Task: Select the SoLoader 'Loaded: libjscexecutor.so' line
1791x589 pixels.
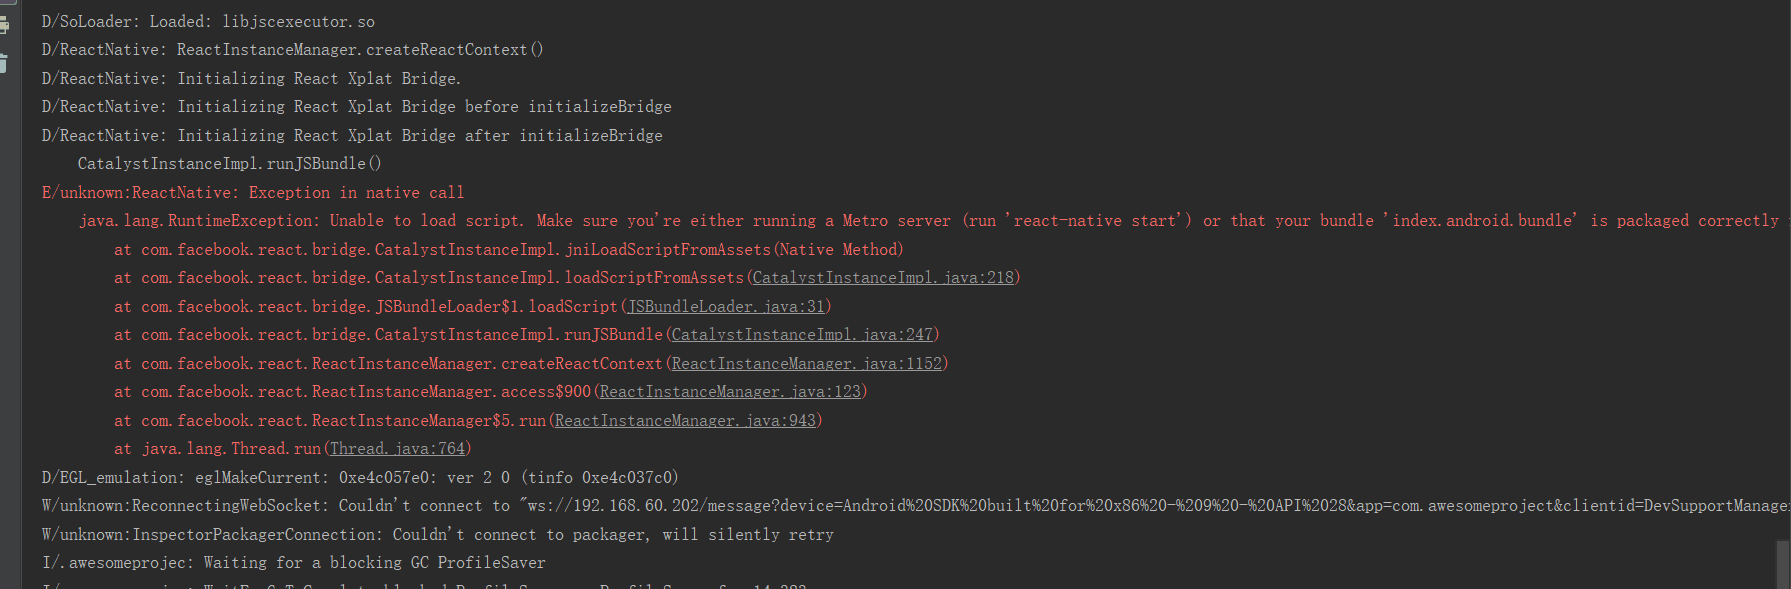Action: pyautogui.click(x=208, y=22)
